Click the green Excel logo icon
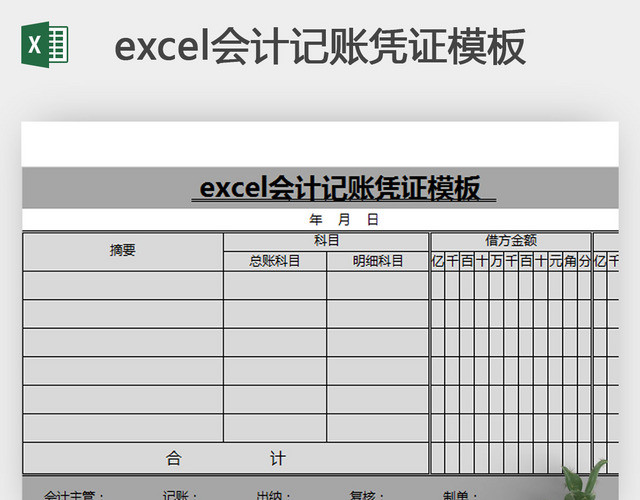This screenshot has width=640, height=500. [45, 44]
